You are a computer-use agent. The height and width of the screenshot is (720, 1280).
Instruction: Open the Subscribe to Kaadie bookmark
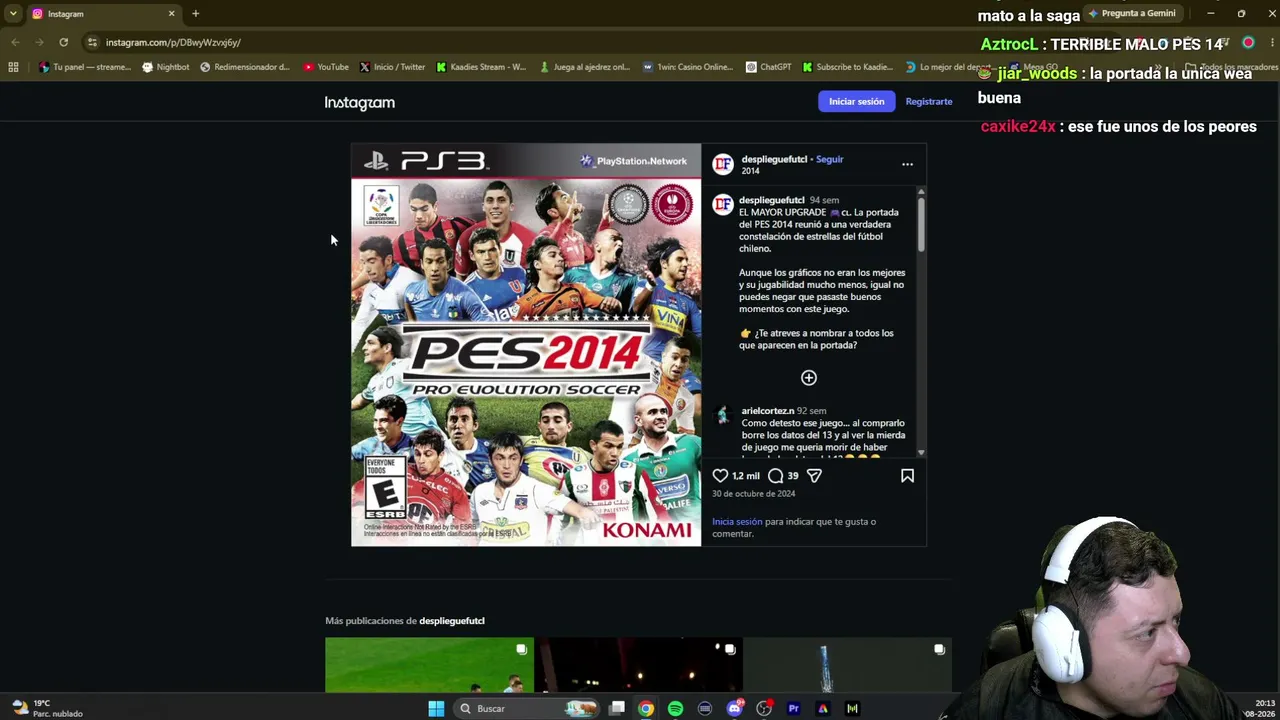tap(848, 67)
